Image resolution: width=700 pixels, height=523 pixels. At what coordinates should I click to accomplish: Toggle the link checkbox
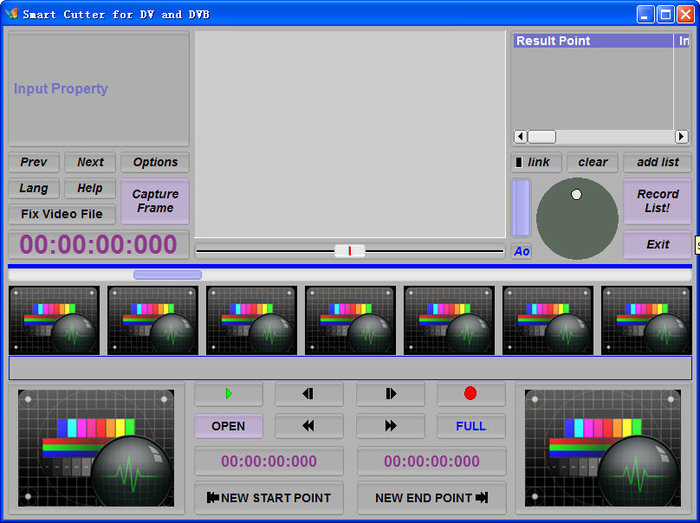tap(518, 162)
